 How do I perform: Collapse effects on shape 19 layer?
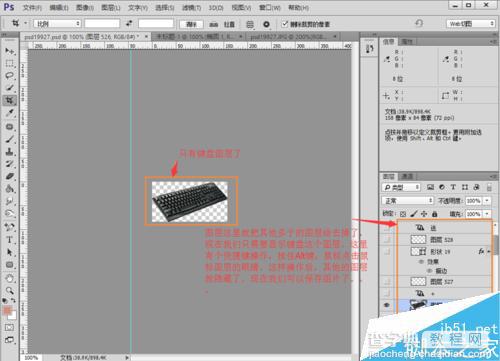[x=489, y=252]
